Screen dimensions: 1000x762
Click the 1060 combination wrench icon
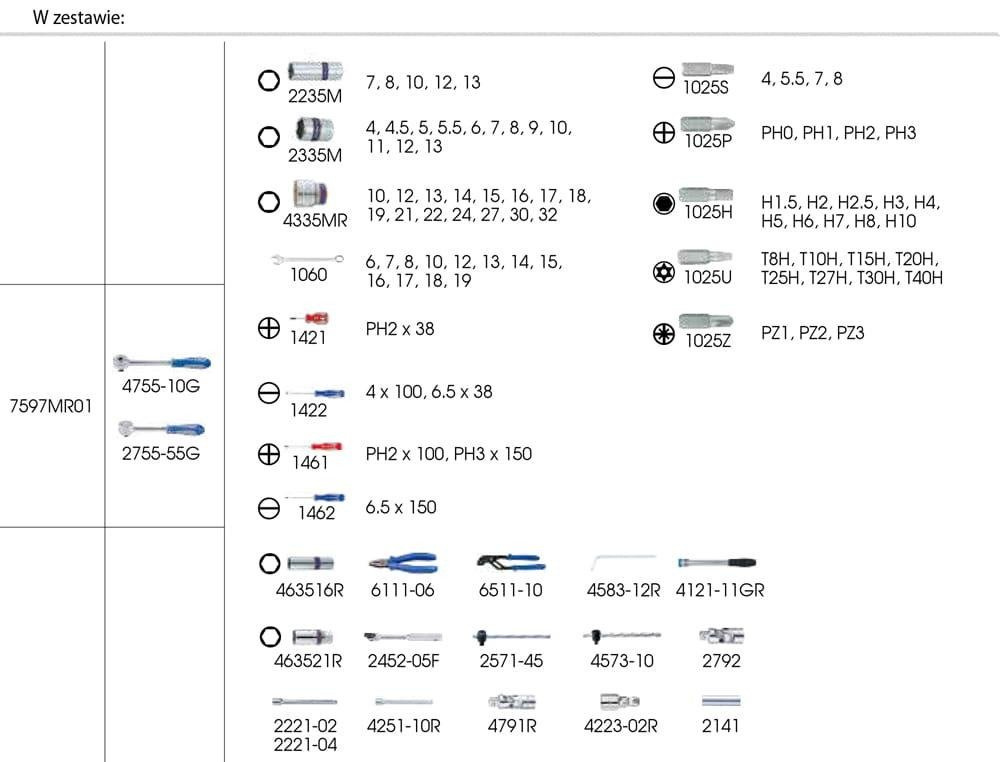coord(308,259)
